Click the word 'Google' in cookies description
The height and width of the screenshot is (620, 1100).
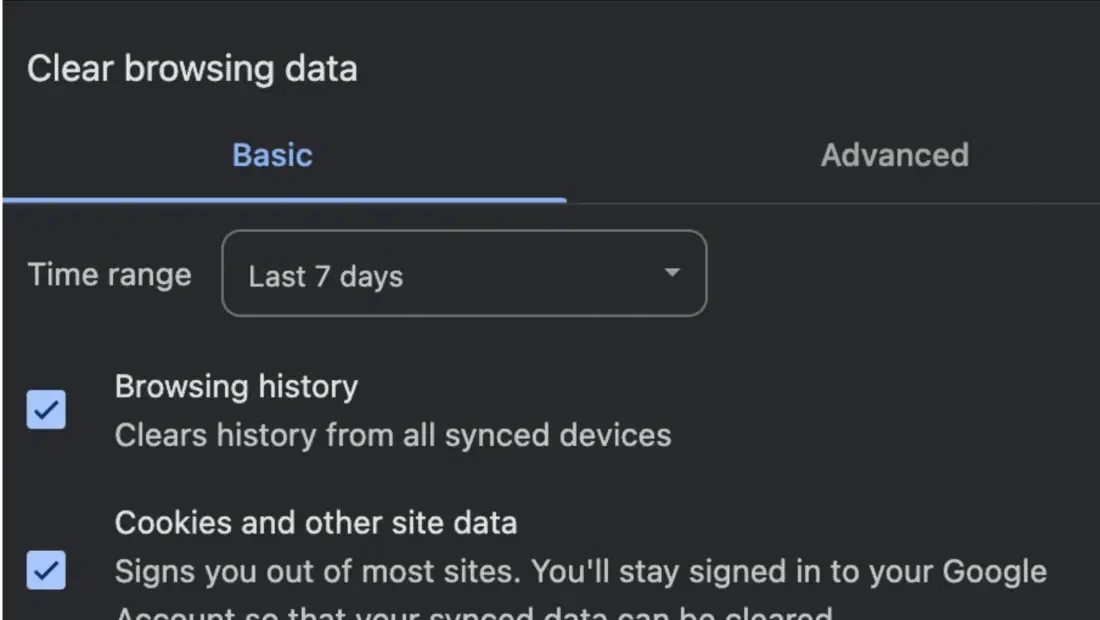(994, 572)
